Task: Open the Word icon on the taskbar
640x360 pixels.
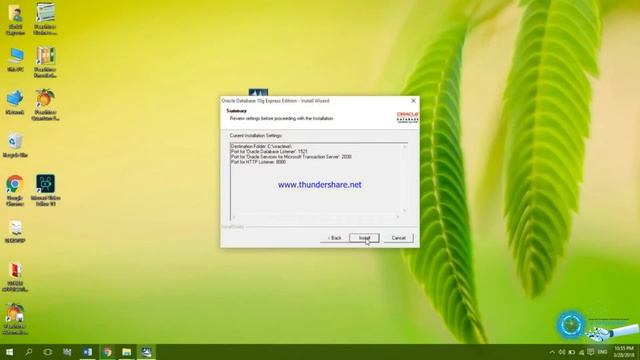Action: pyautogui.click(x=87, y=352)
